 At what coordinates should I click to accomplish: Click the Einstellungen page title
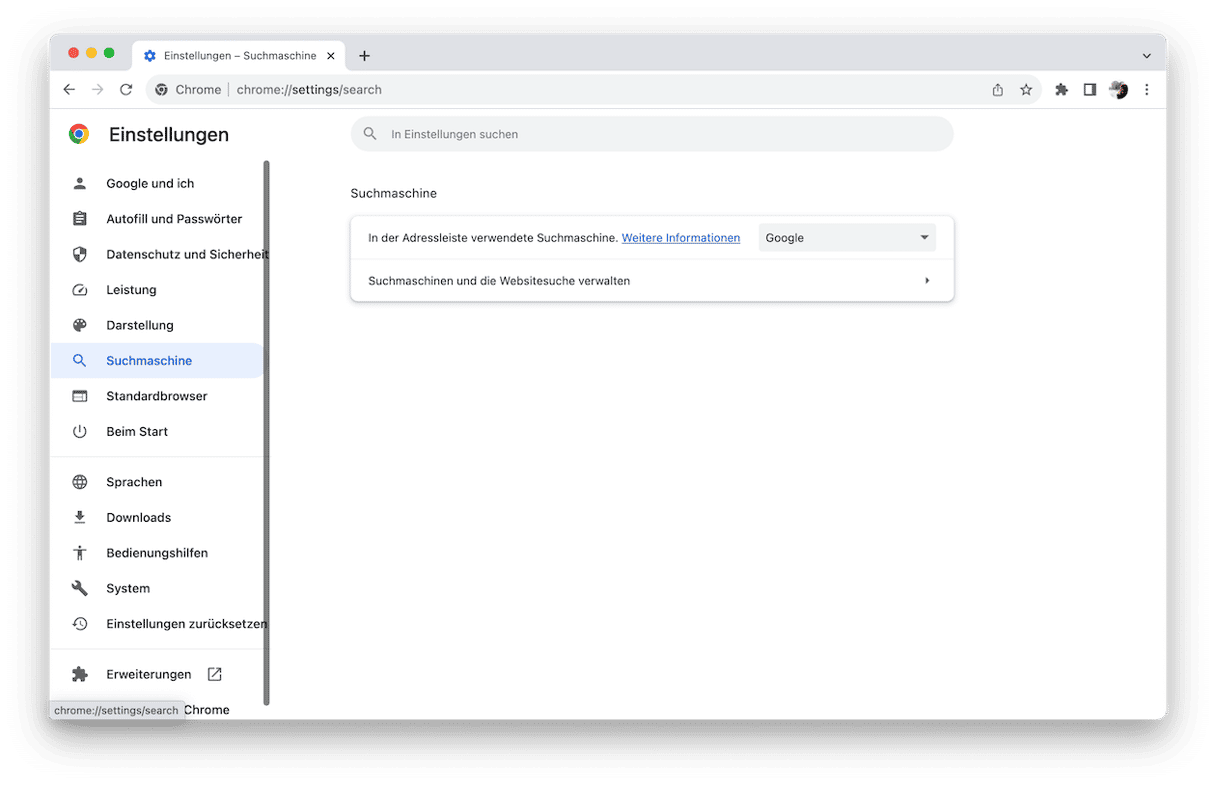click(169, 135)
